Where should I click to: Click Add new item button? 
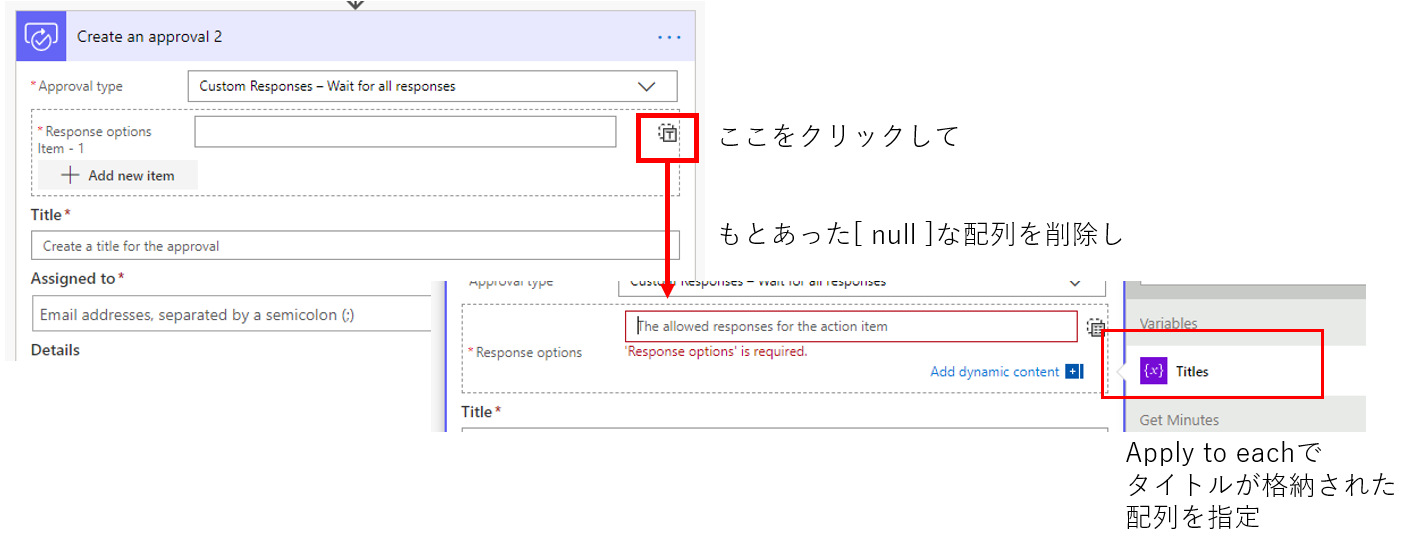(118, 175)
